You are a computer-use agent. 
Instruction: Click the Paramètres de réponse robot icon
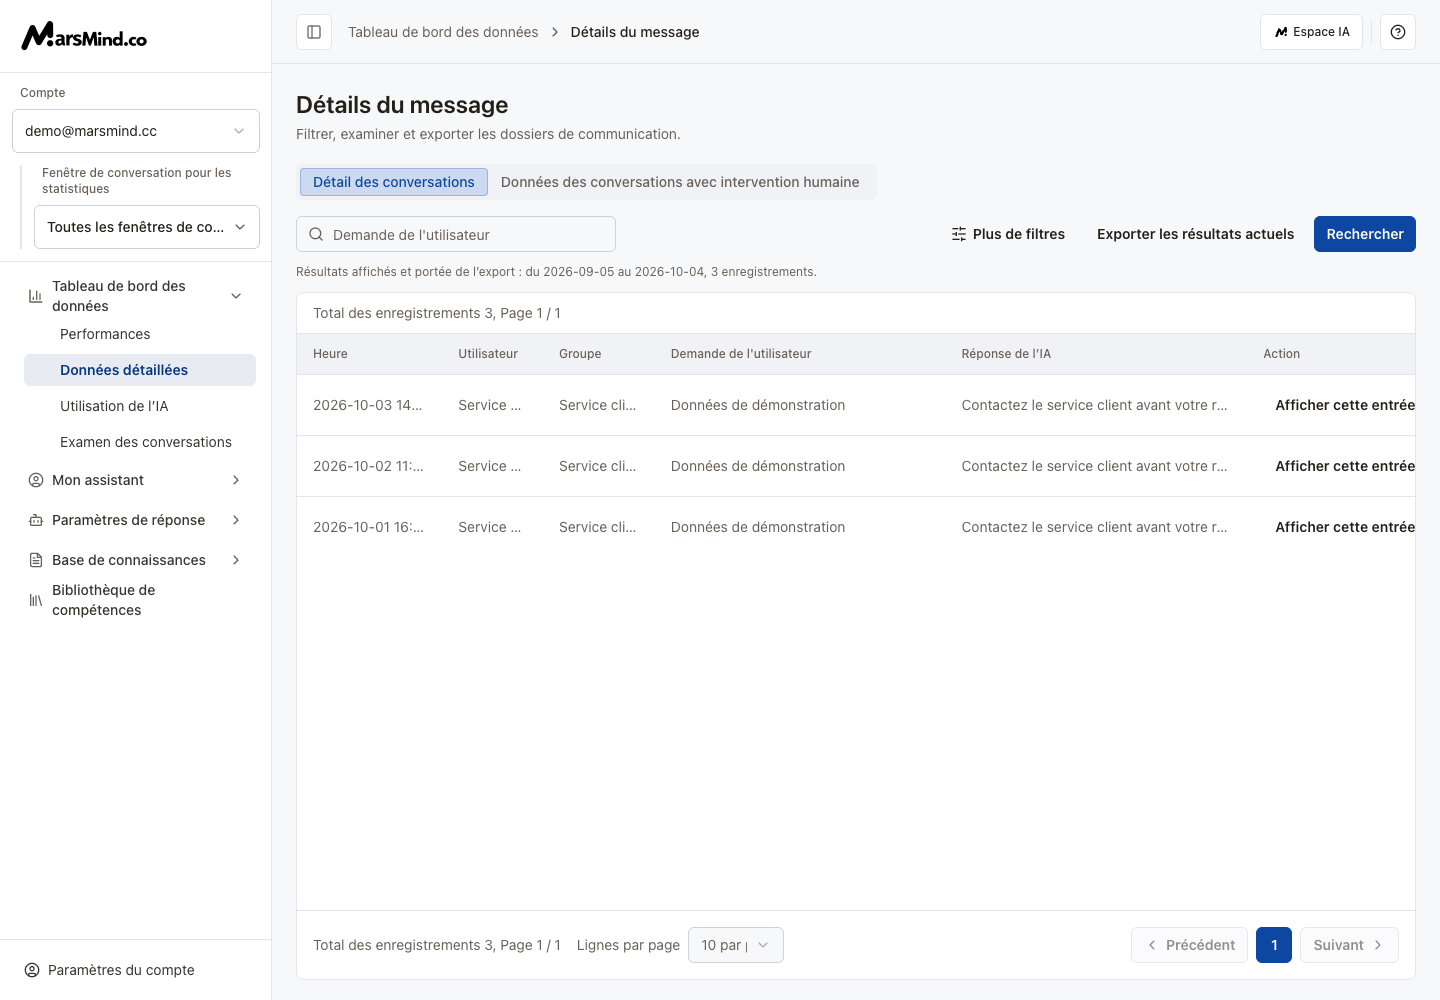(36, 520)
